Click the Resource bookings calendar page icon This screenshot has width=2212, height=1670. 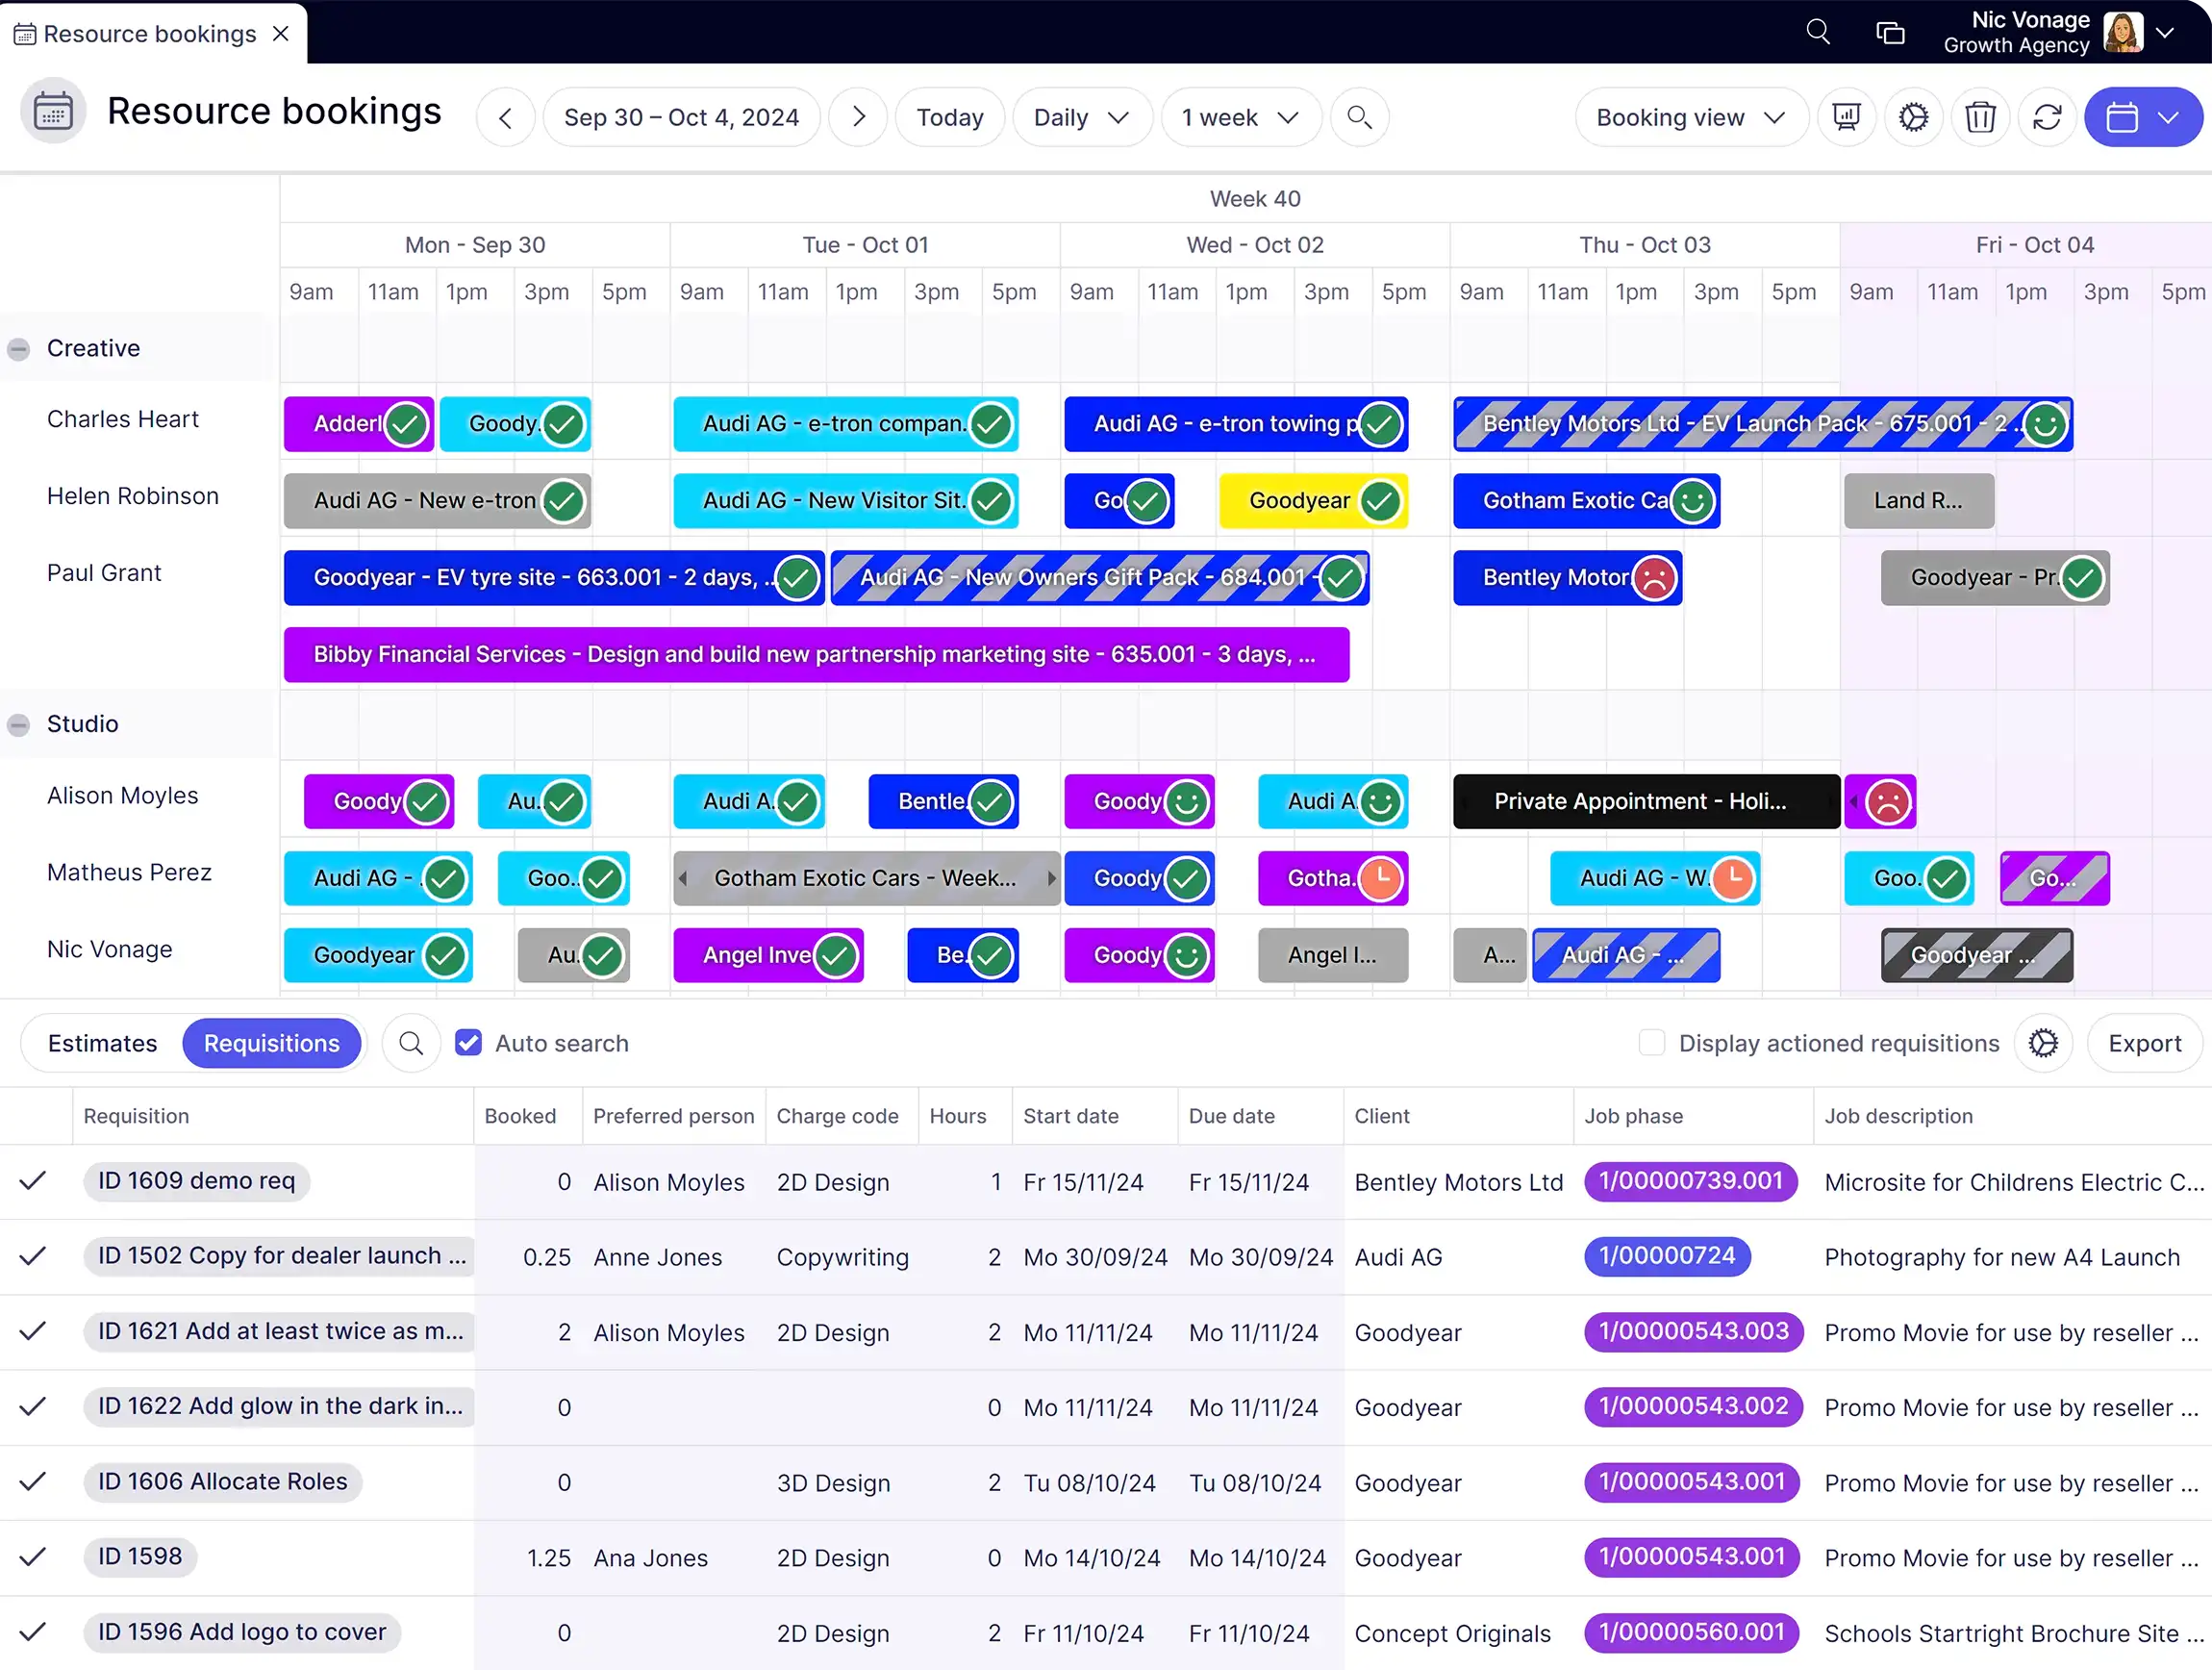(x=53, y=111)
